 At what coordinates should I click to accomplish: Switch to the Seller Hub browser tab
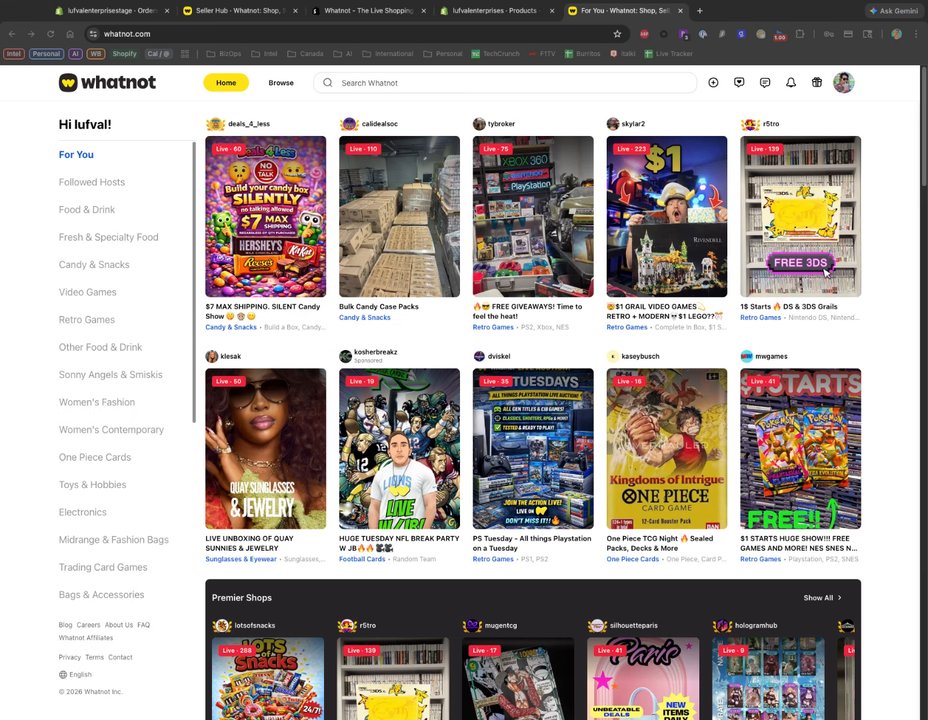click(x=240, y=11)
